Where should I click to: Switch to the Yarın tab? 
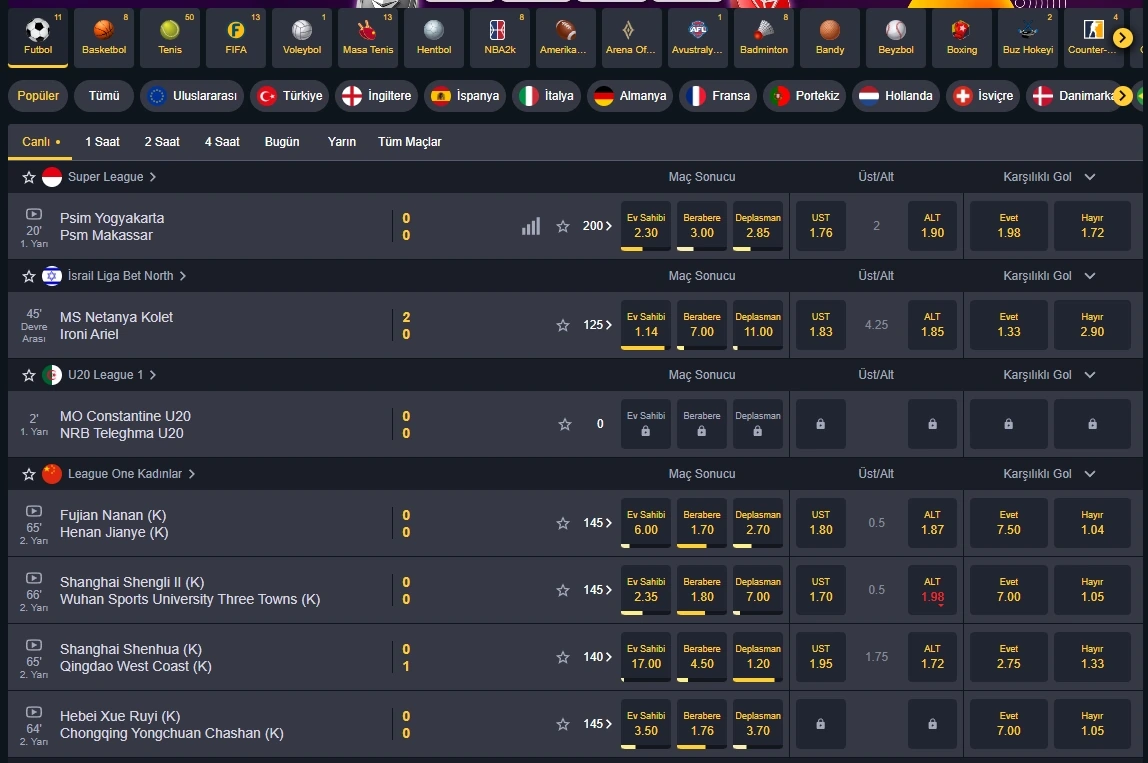pos(341,141)
